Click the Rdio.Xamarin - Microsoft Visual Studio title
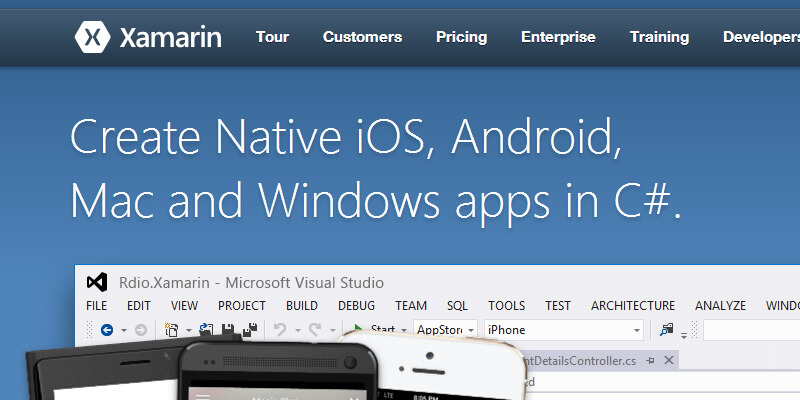 tap(251, 282)
